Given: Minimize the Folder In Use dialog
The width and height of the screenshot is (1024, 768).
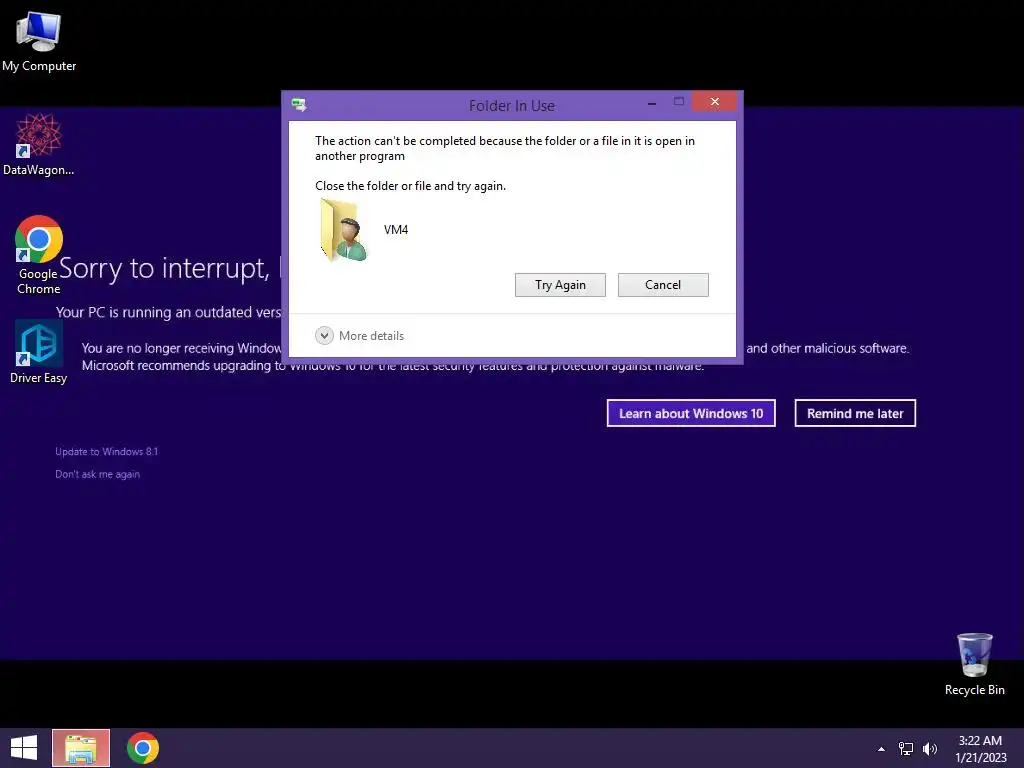Looking at the screenshot, I should click(x=652, y=103).
